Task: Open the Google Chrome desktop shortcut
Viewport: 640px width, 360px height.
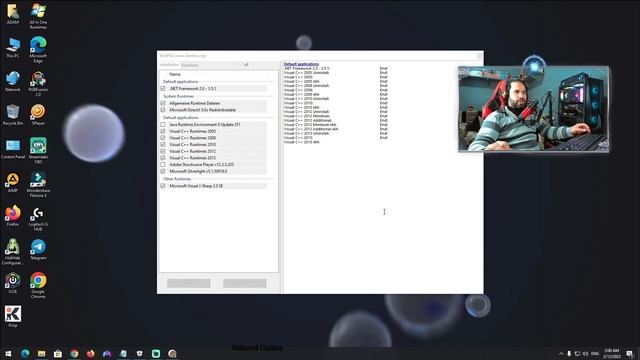Action: 38,285
